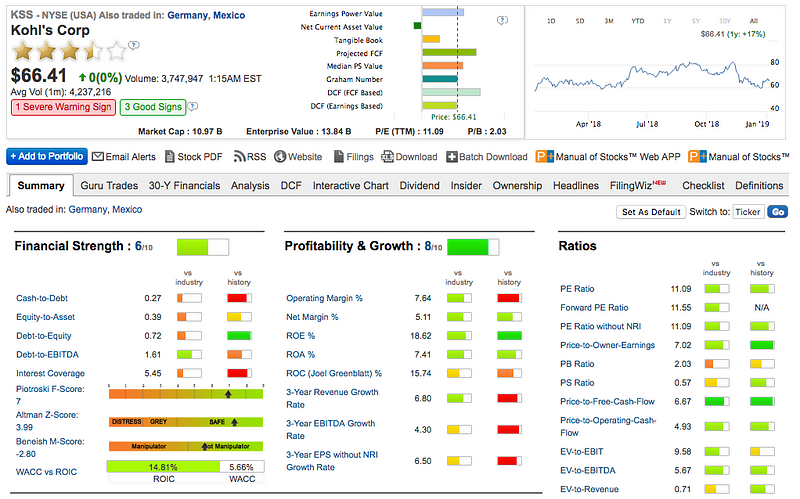Viewport: 800px width, 499px height.
Task: Select 1Y chart range
Action: pos(667,21)
